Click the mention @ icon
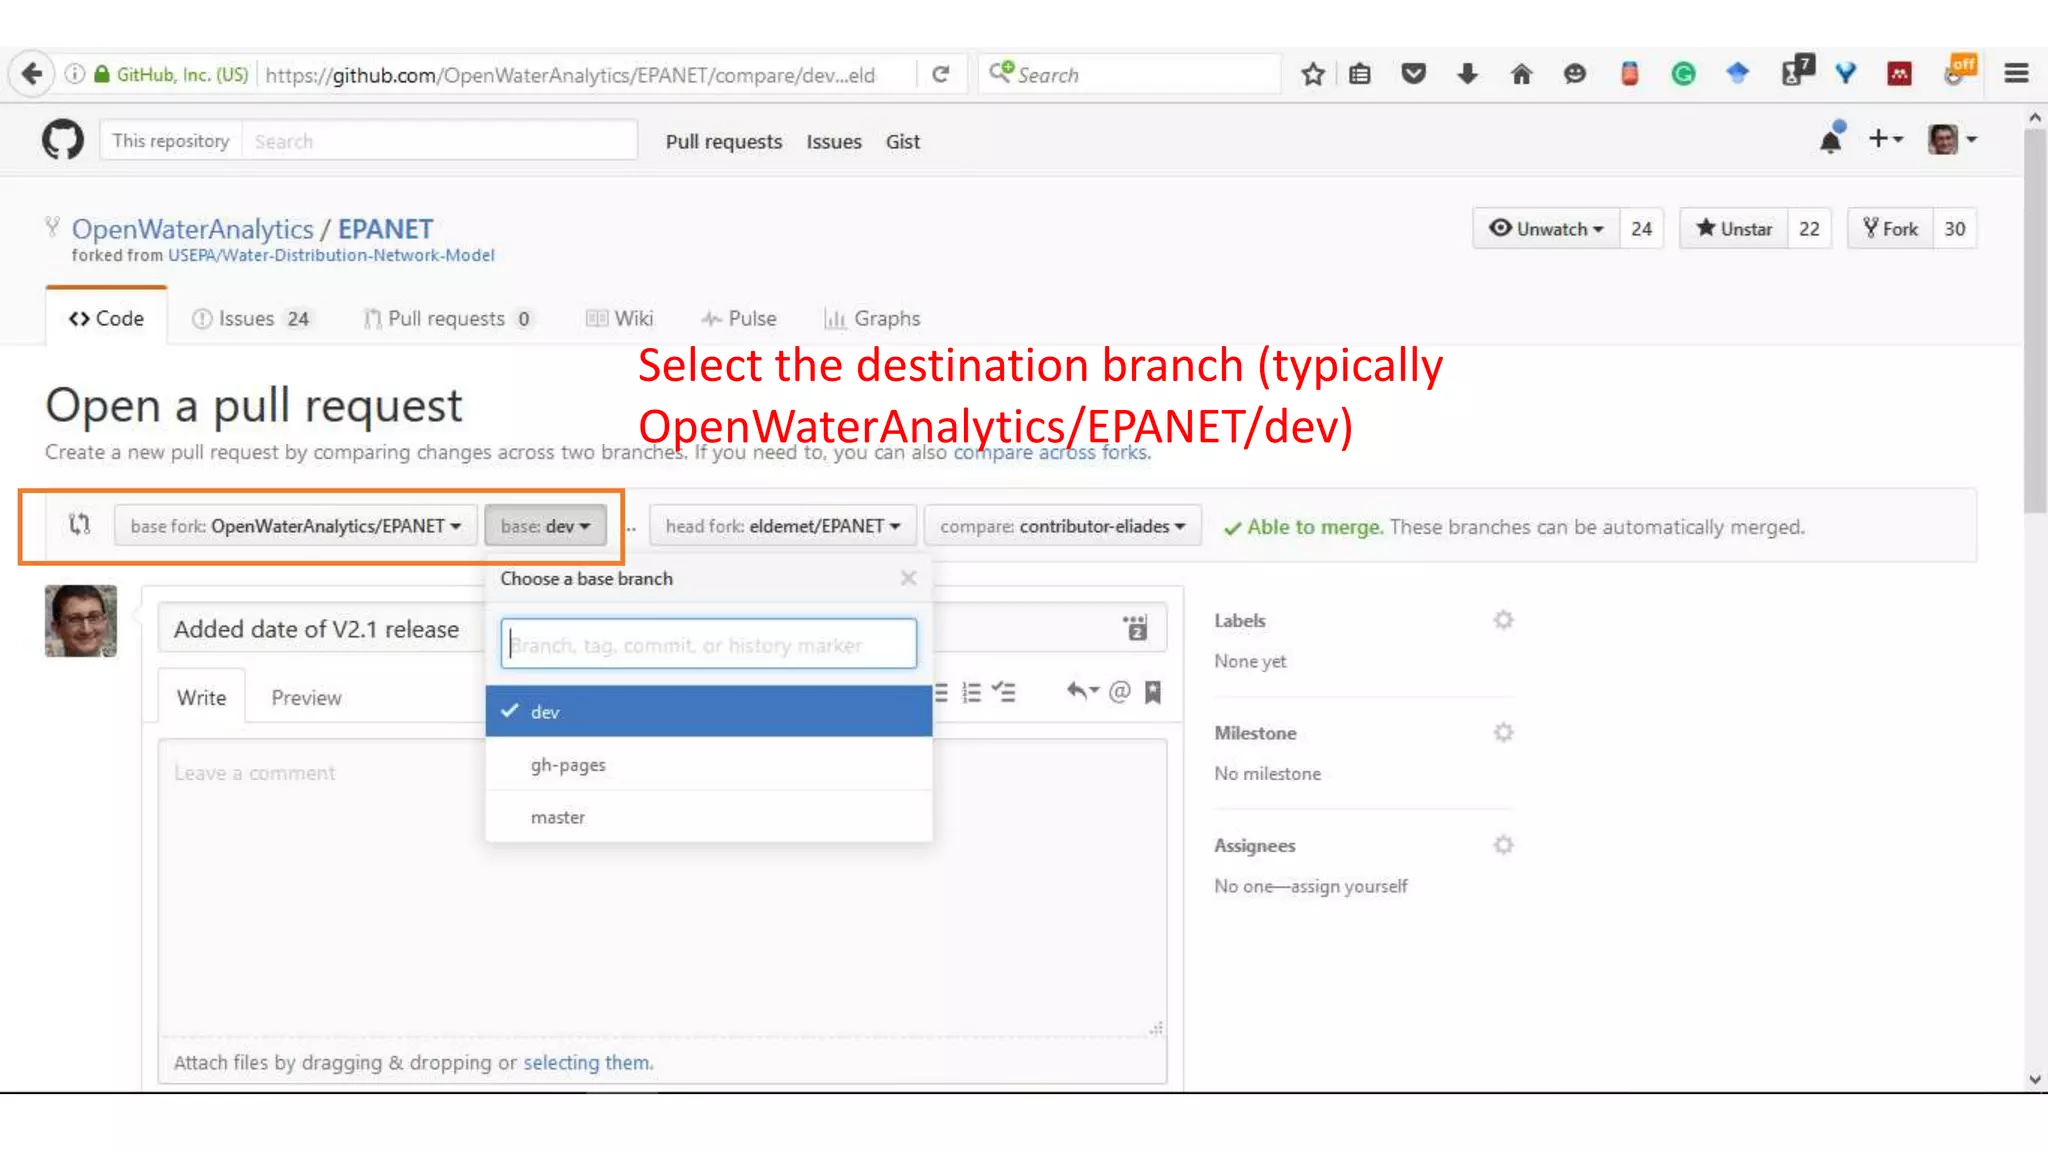2048x1152 pixels. click(x=1119, y=691)
